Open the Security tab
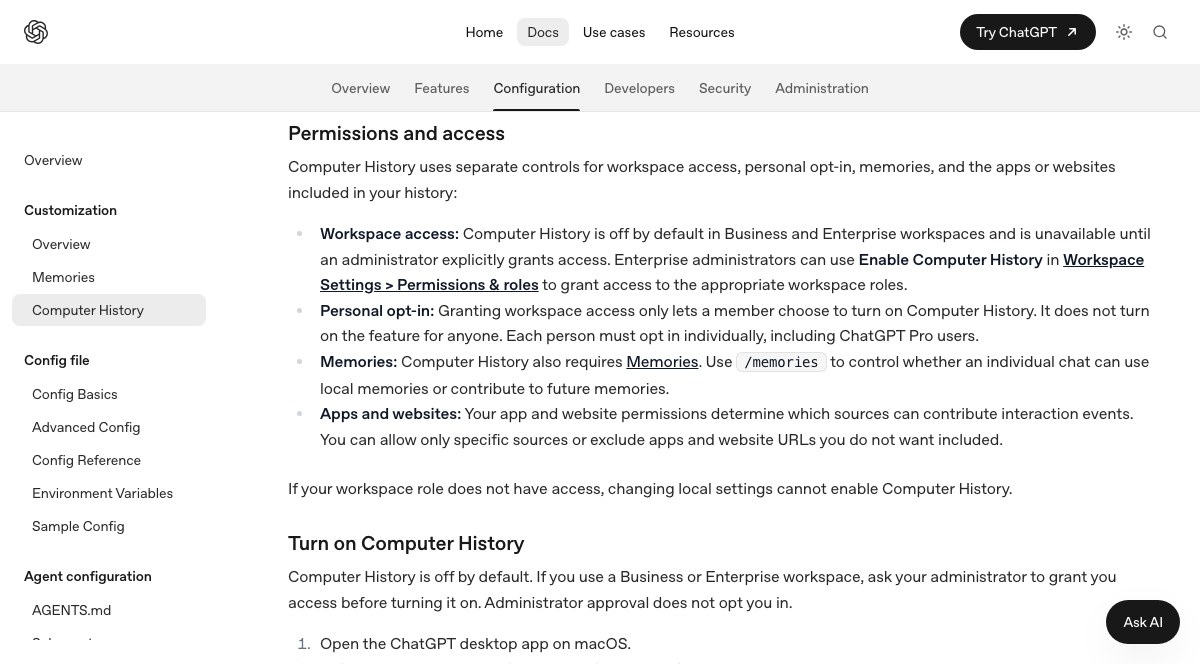 pos(725,88)
